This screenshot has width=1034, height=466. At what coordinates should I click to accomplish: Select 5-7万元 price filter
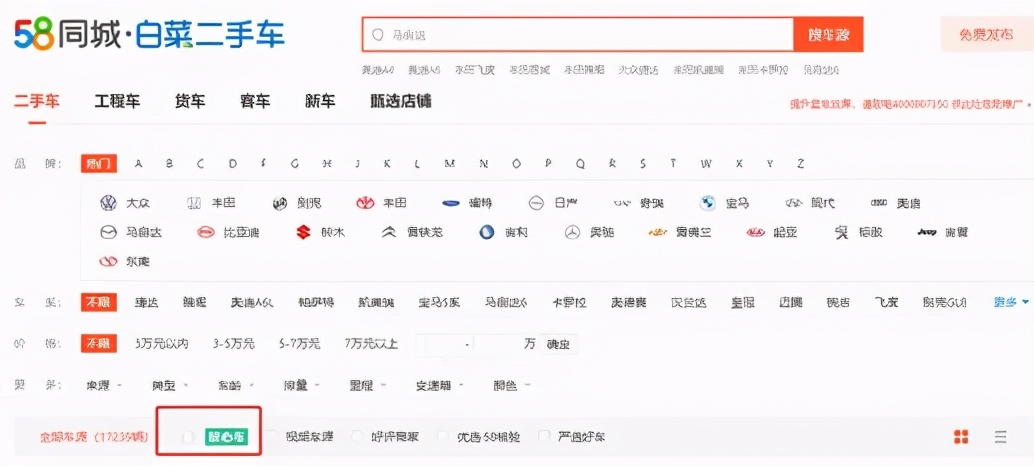[299, 343]
